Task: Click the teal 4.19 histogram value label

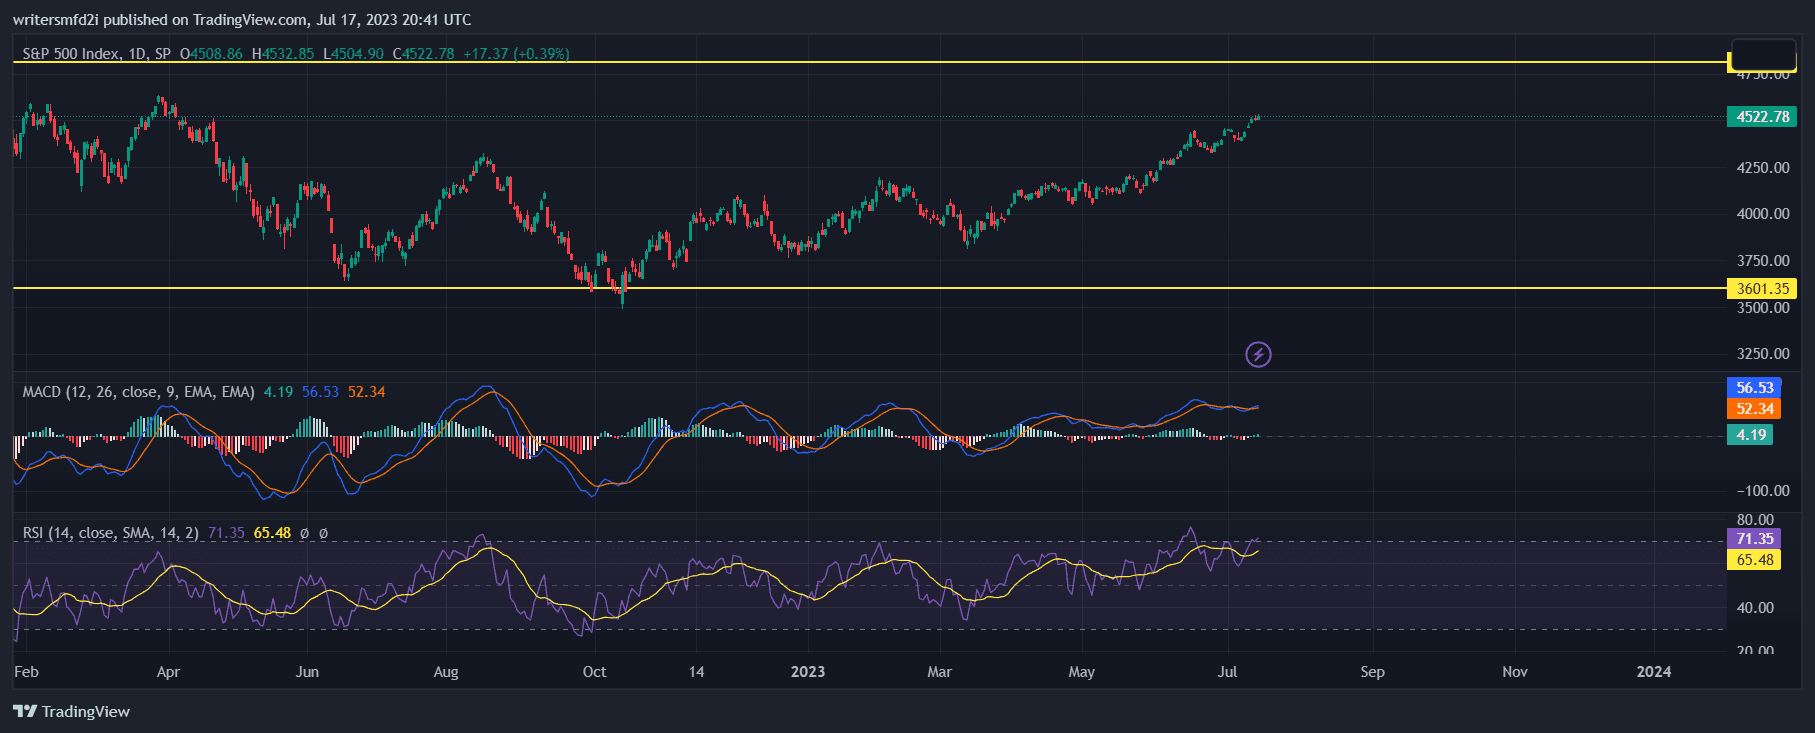Action: [1750, 435]
